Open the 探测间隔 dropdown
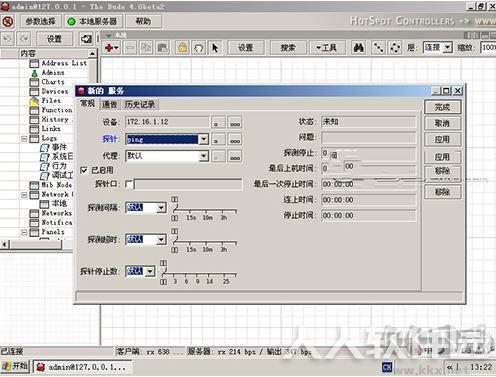Image resolution: width=496 pixels, height=377 pixels. (x=161, y=208)
